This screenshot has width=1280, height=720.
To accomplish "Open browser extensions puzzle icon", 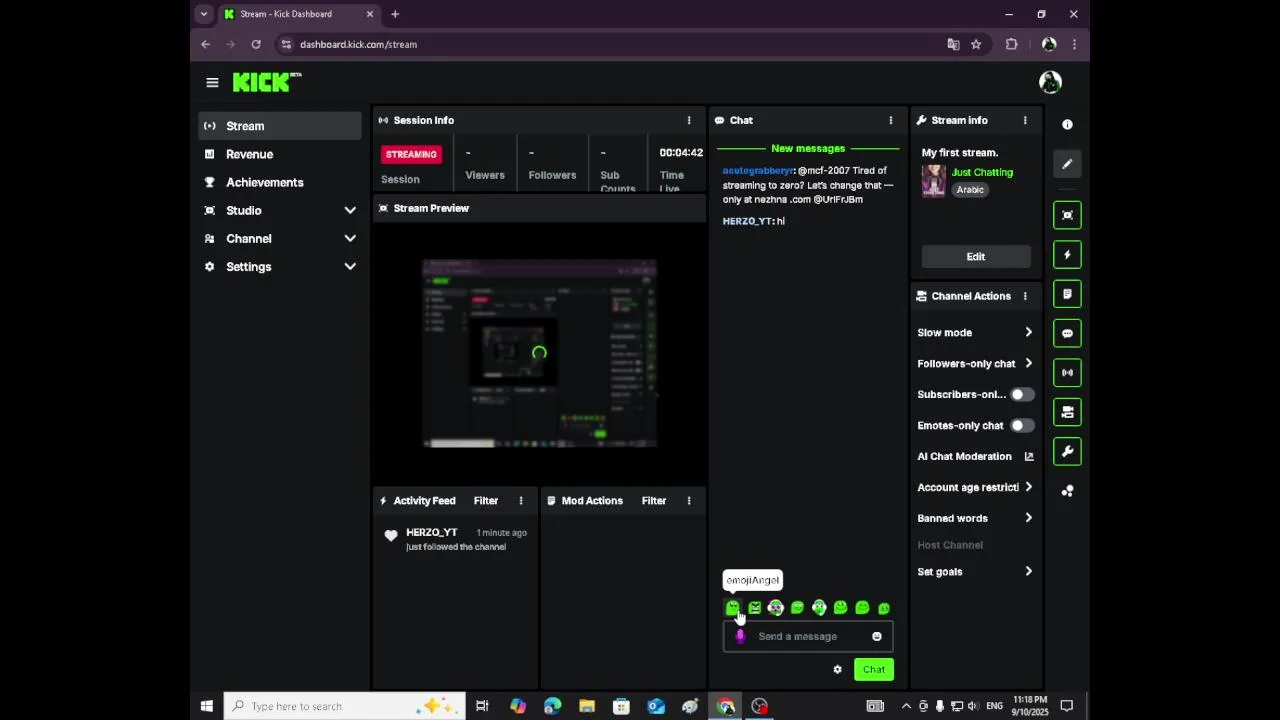I will pos(1012,44).
